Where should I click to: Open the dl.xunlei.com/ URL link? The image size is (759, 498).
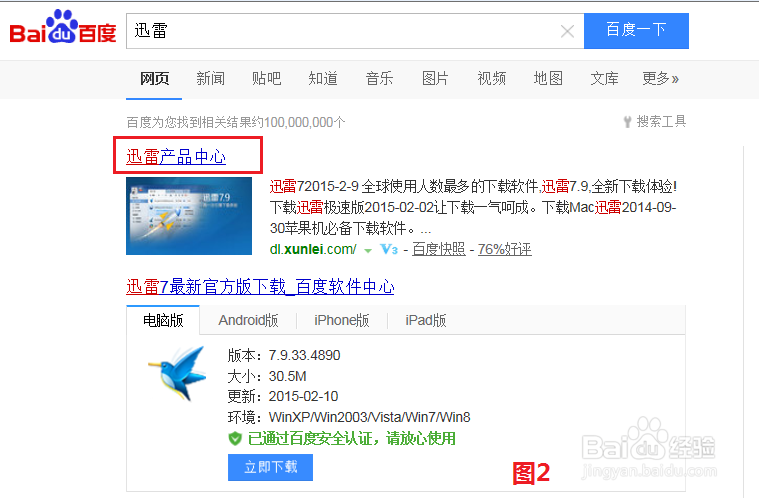click(313, 249)
